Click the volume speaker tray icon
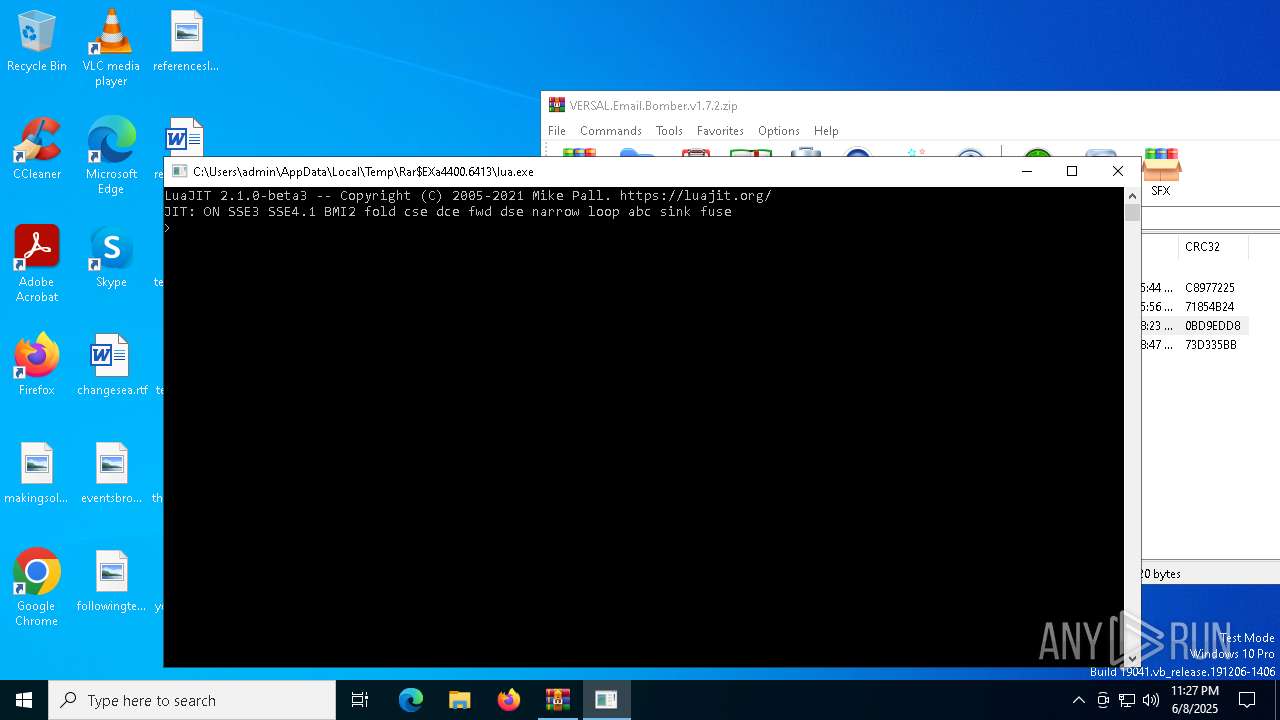This screenshot has width=1280, height=720. (x=1151, y=700)
